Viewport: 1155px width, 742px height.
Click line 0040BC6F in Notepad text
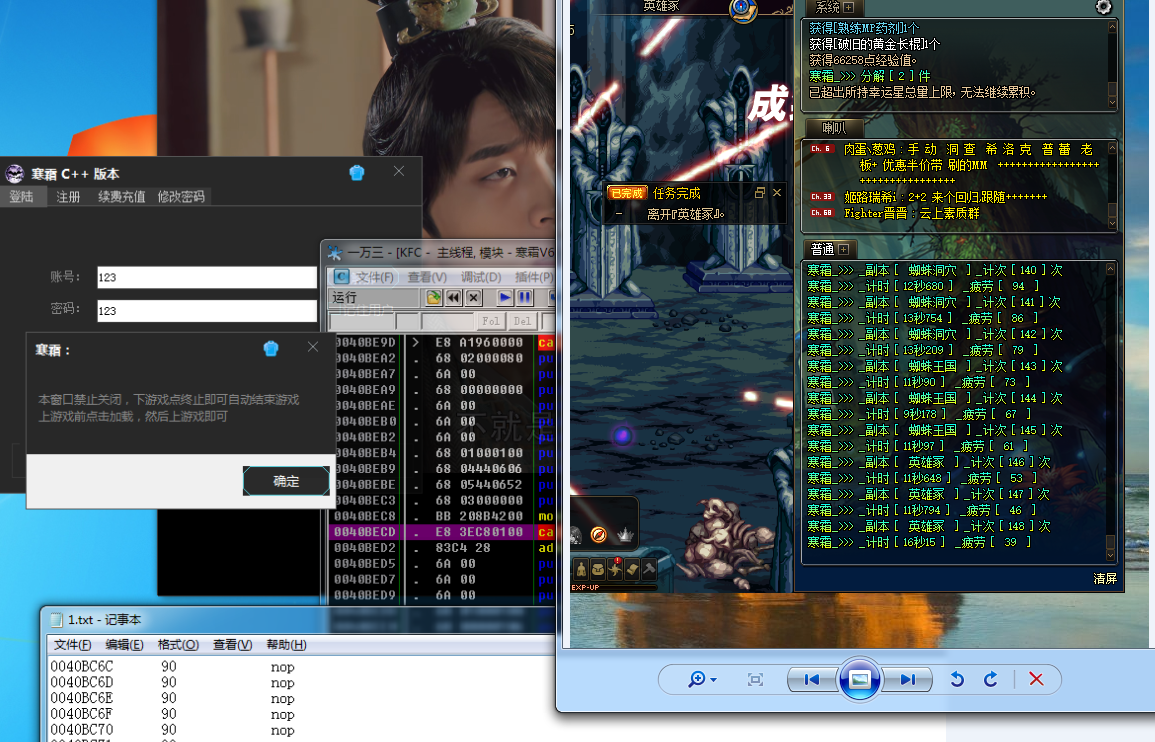(x=172, y=714)
